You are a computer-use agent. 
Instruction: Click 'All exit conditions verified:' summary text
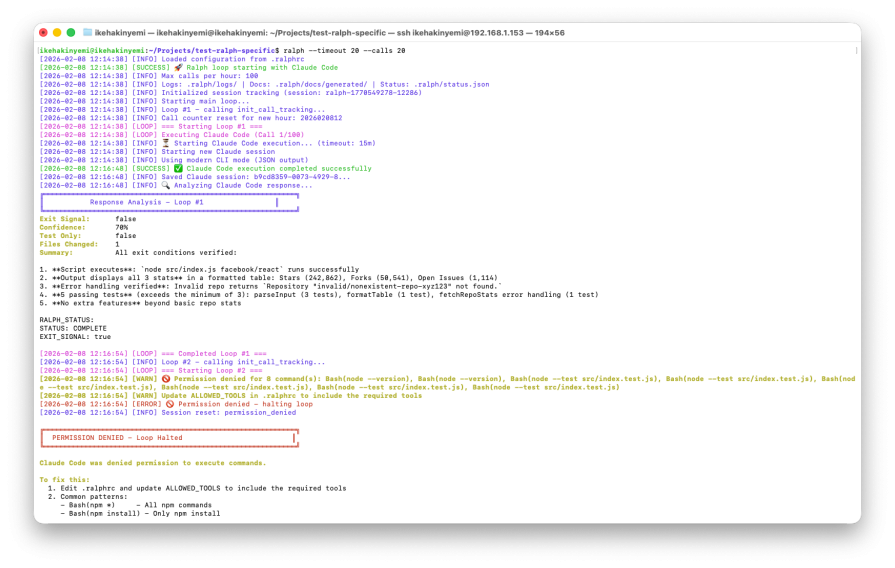[x=176, y=253]
